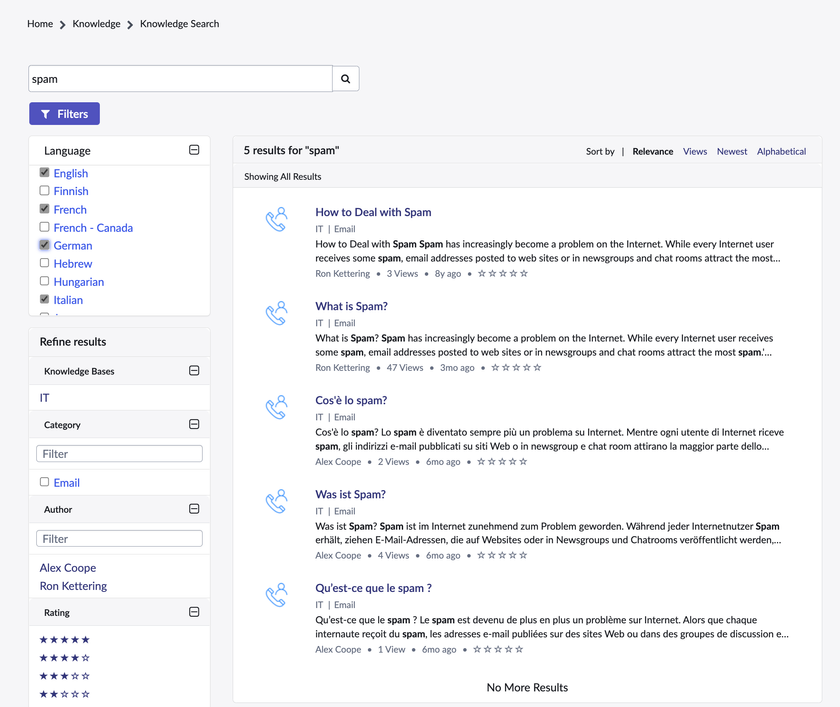Click article icon beside How to Deal with Spam
The height and width of the screenshot is (707, 840).
pos(276,220)
